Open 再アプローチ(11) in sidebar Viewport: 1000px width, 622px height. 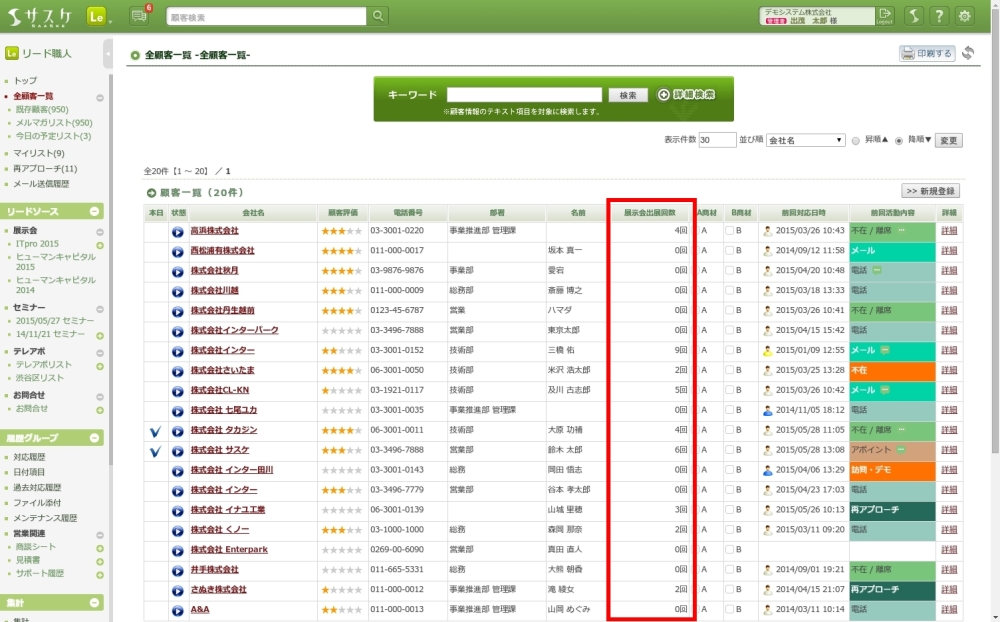(45, 169)
